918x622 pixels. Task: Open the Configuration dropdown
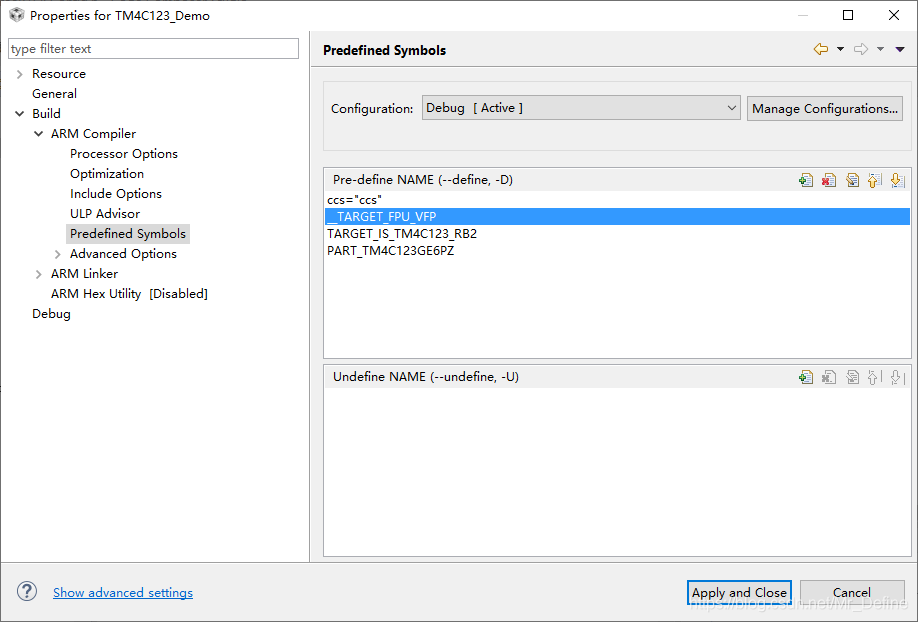tap(581, 108)
